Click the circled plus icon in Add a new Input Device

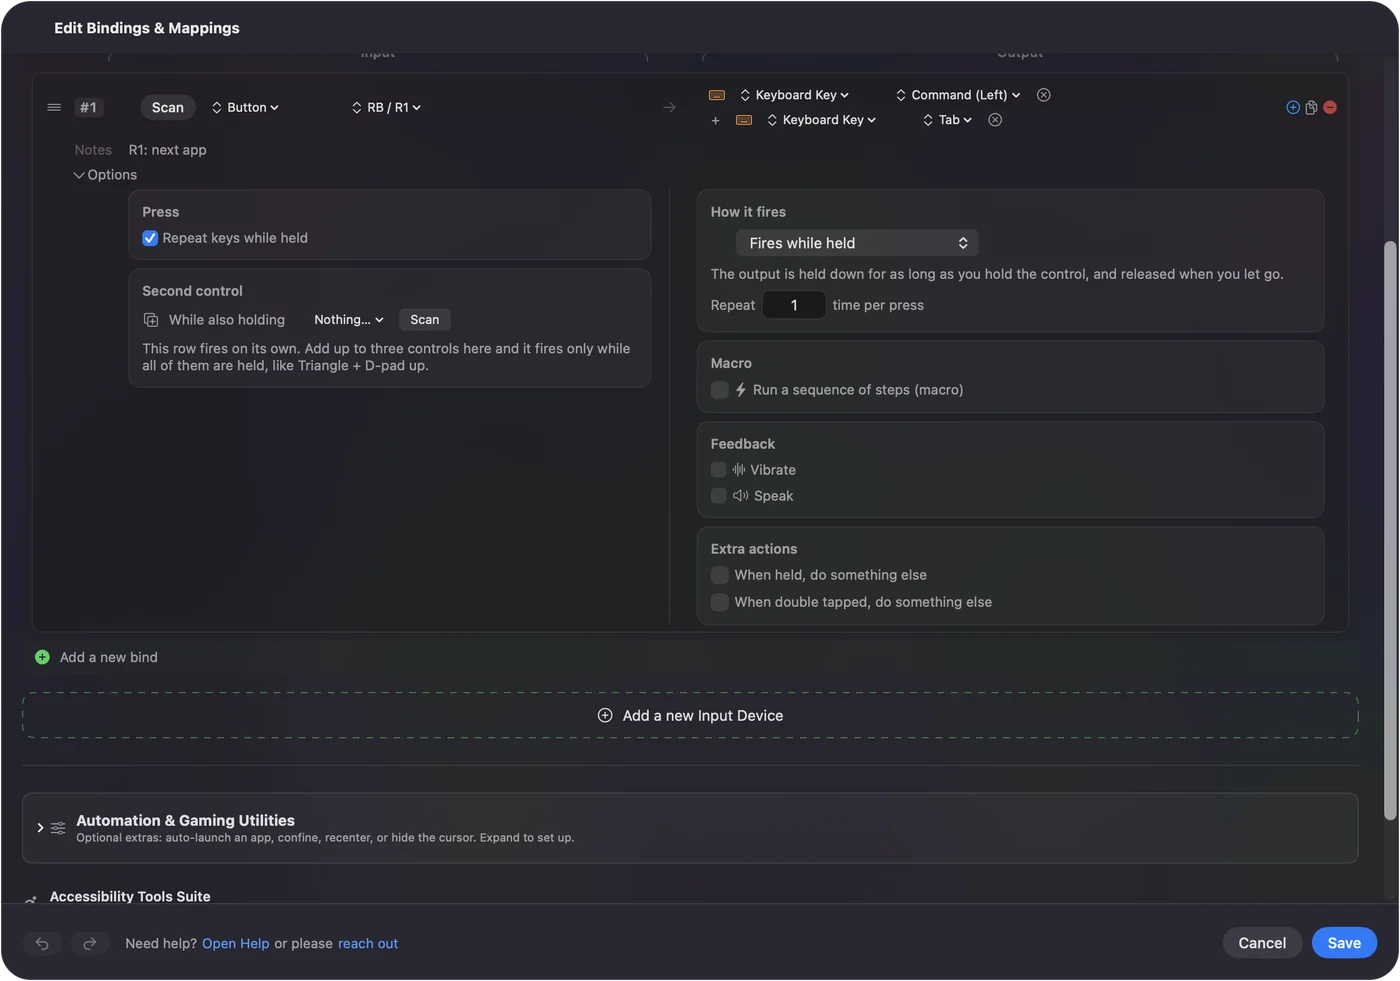pos(605,715)
